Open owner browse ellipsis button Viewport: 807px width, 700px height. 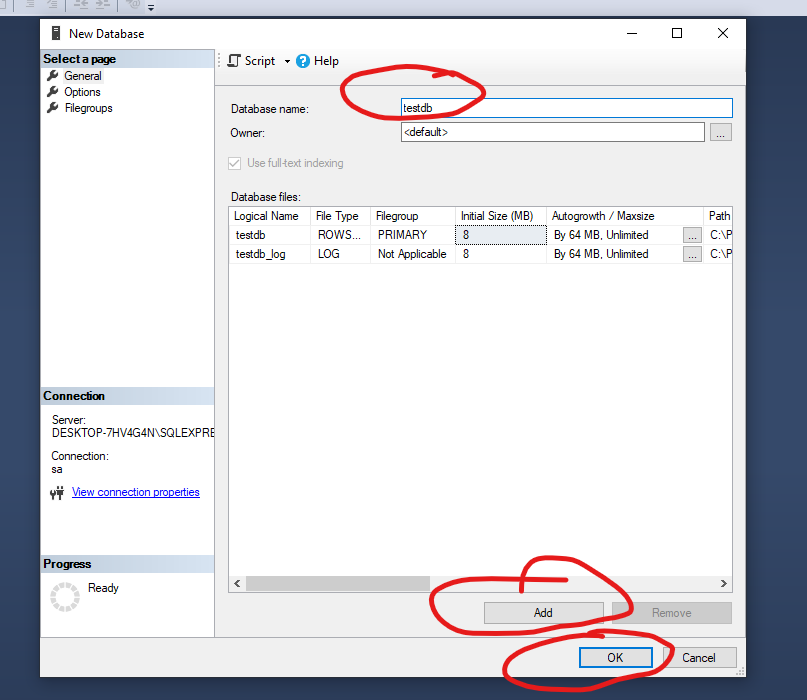(x=721, y=132)
